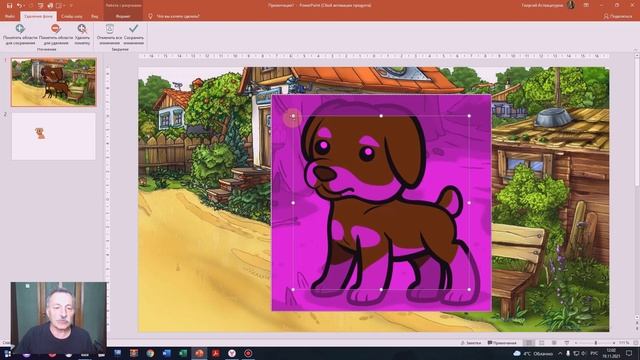Open the File tab
The image size is (640, 360).
point(10,16)
